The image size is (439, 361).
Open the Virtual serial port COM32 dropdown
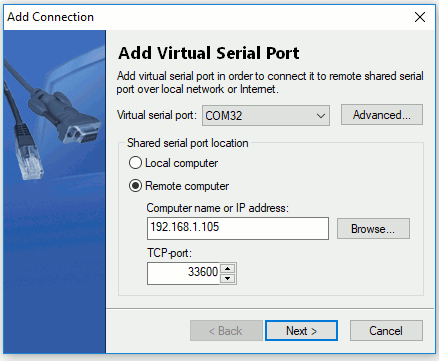266,116
